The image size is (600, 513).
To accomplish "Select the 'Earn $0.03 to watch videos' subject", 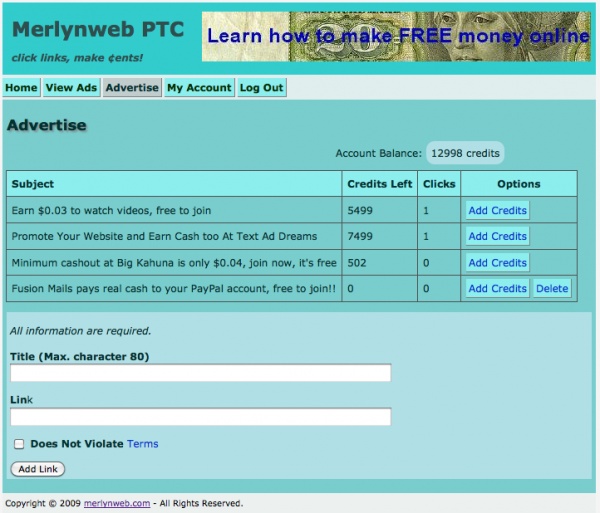I will click(x=111, y=210).
